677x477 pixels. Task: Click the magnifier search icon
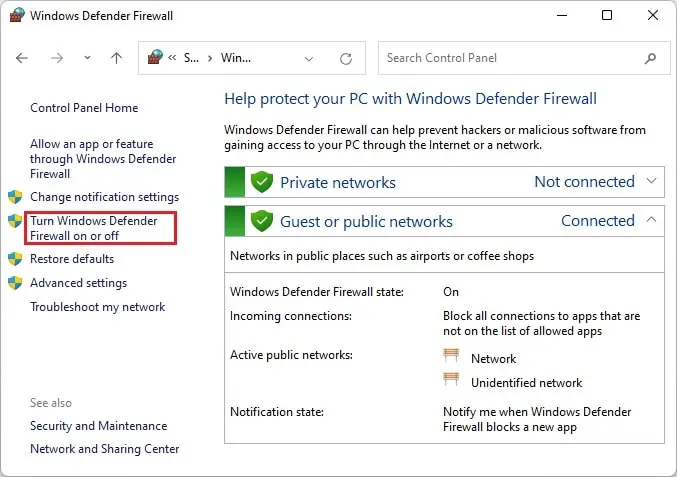(x=650, y=58)
